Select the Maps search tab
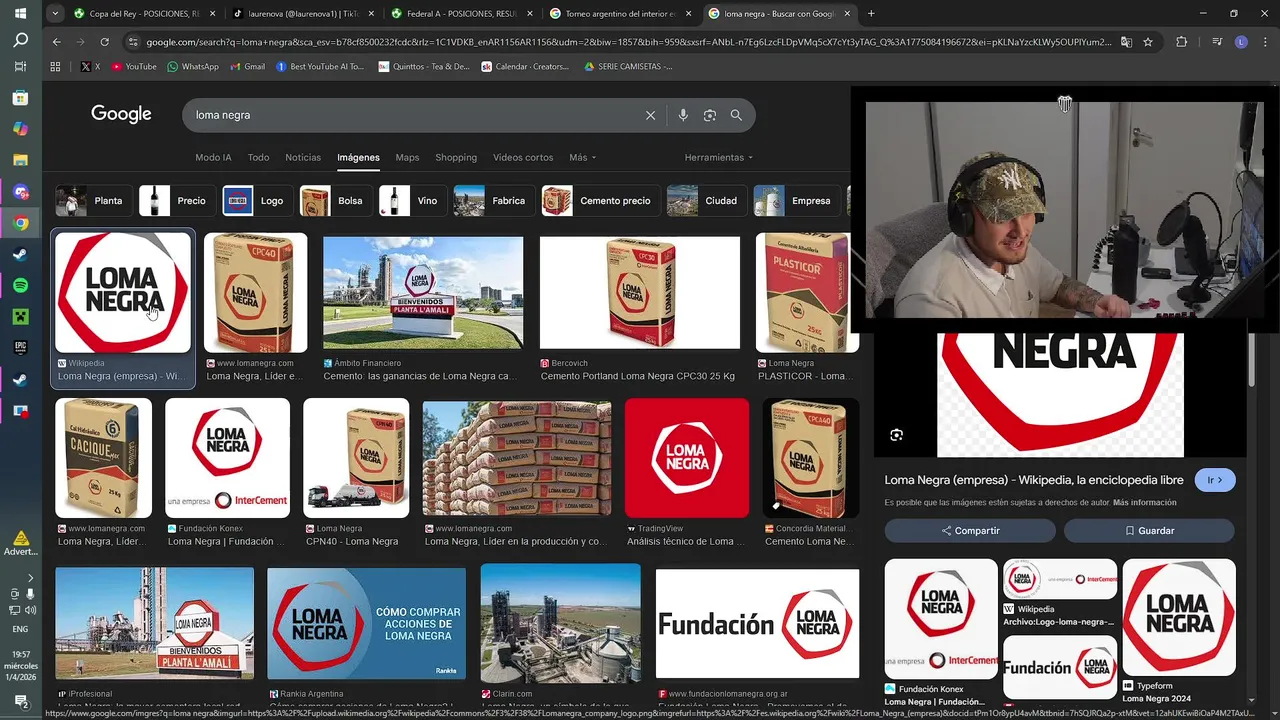The height and width of the screenshot is (720, 1280). pyautogui.click(x=407, y=157)
